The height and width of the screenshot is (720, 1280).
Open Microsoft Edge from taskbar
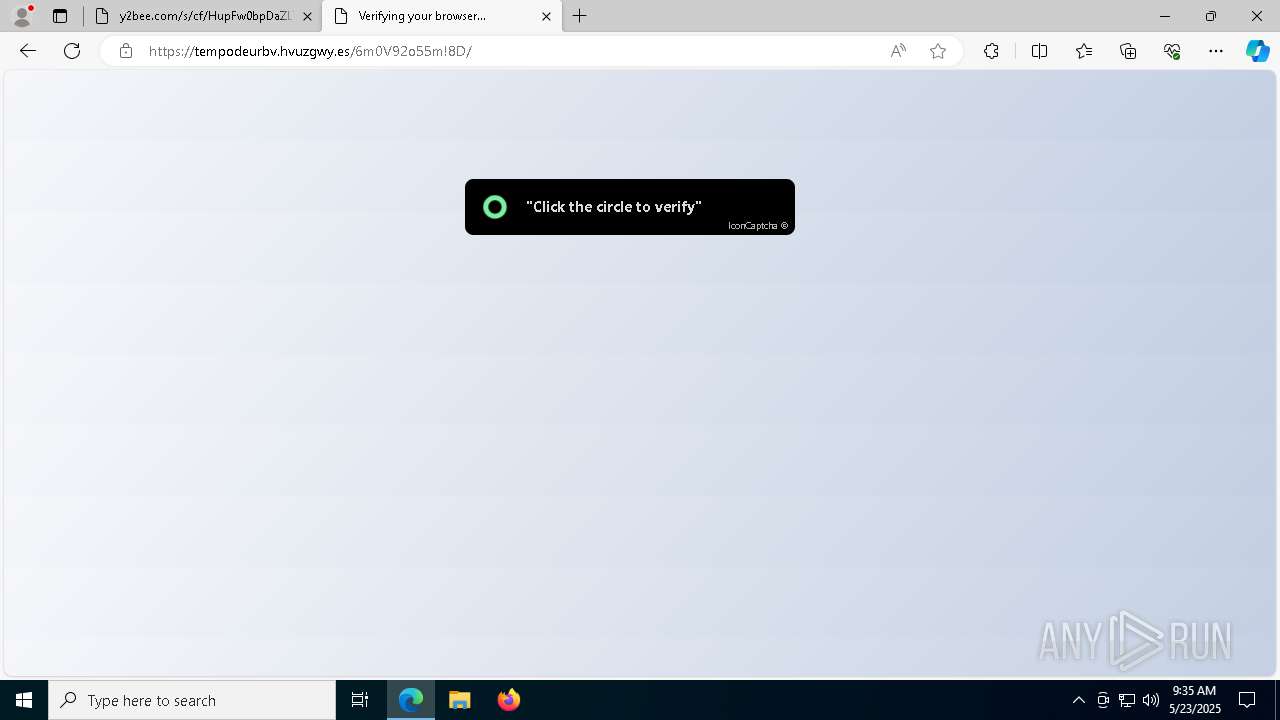(x=411, y=700)
